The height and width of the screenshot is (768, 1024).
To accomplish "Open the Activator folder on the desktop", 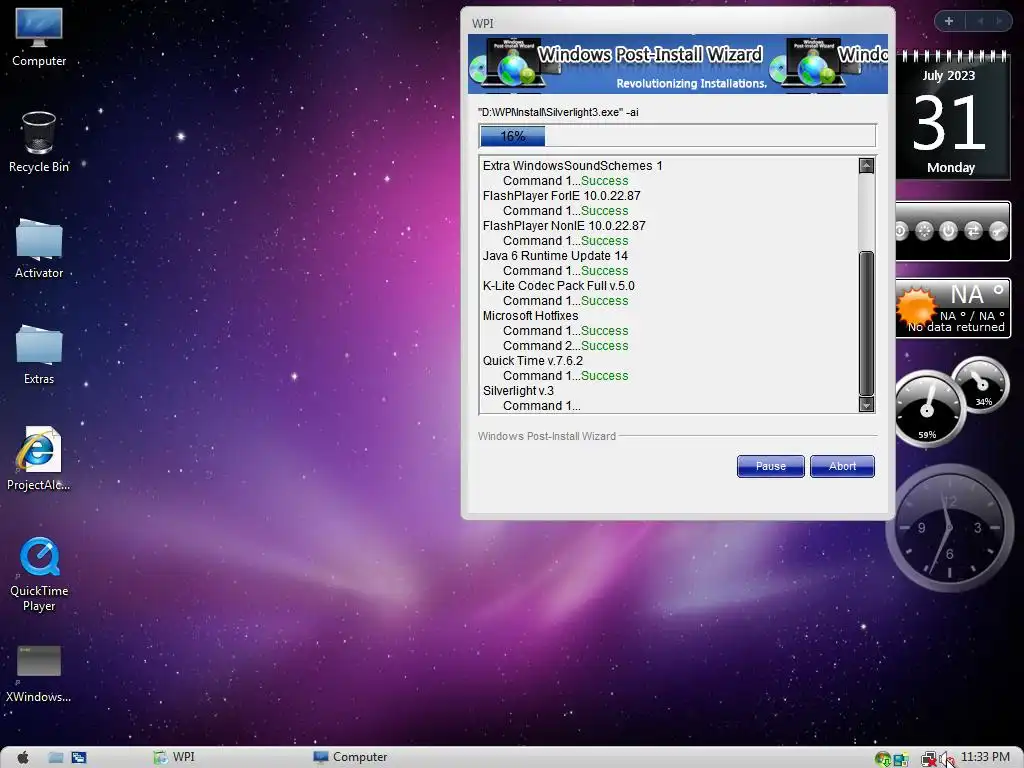I will (x=39, y=249).
